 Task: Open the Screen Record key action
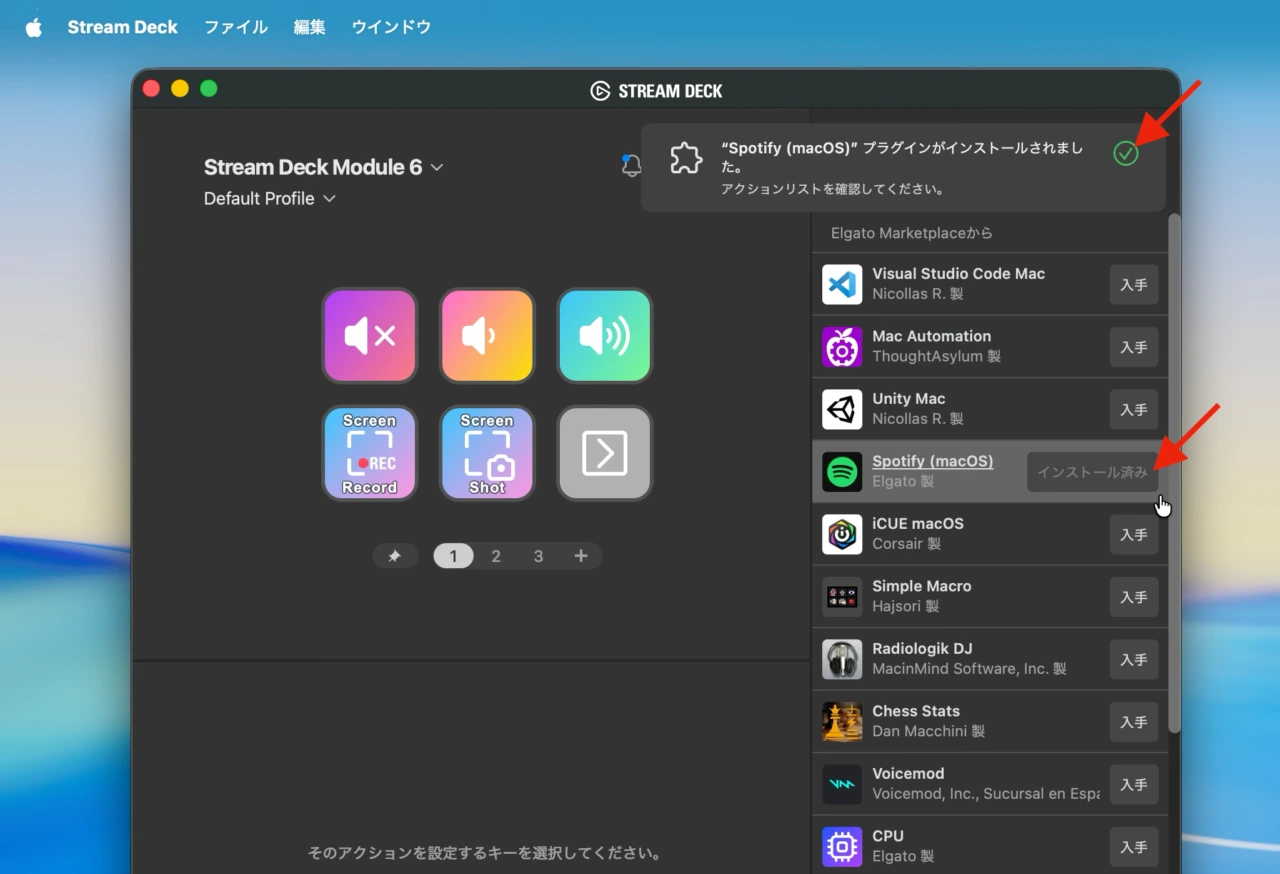coord(369,453)
